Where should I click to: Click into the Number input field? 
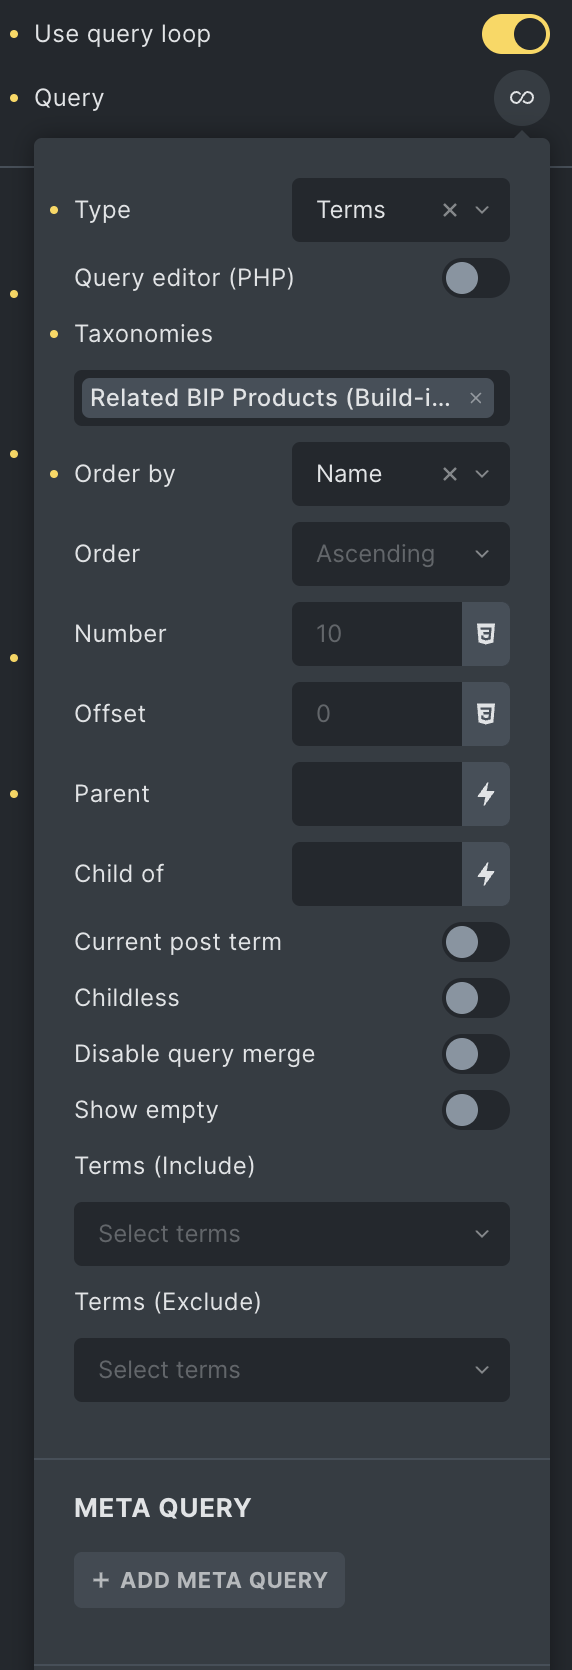pyautogui.click(x=377, y=634)
